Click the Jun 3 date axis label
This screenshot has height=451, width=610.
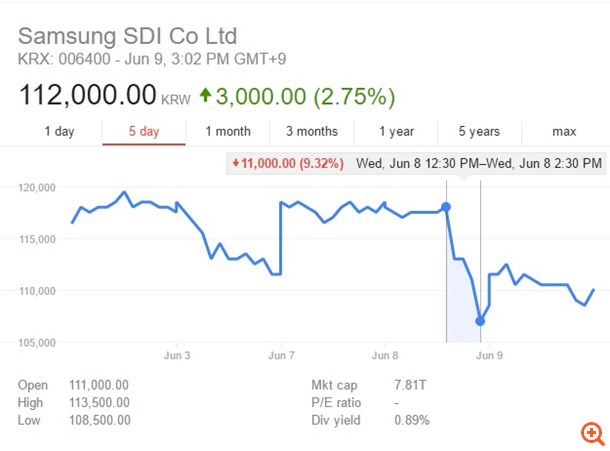tap(177, 354)
